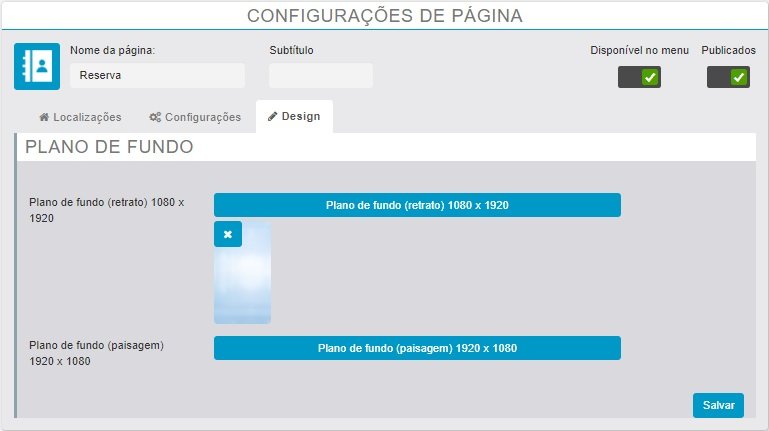769x431 pixels.
Task: Click the address book page icon
Action: click(38, 66)
